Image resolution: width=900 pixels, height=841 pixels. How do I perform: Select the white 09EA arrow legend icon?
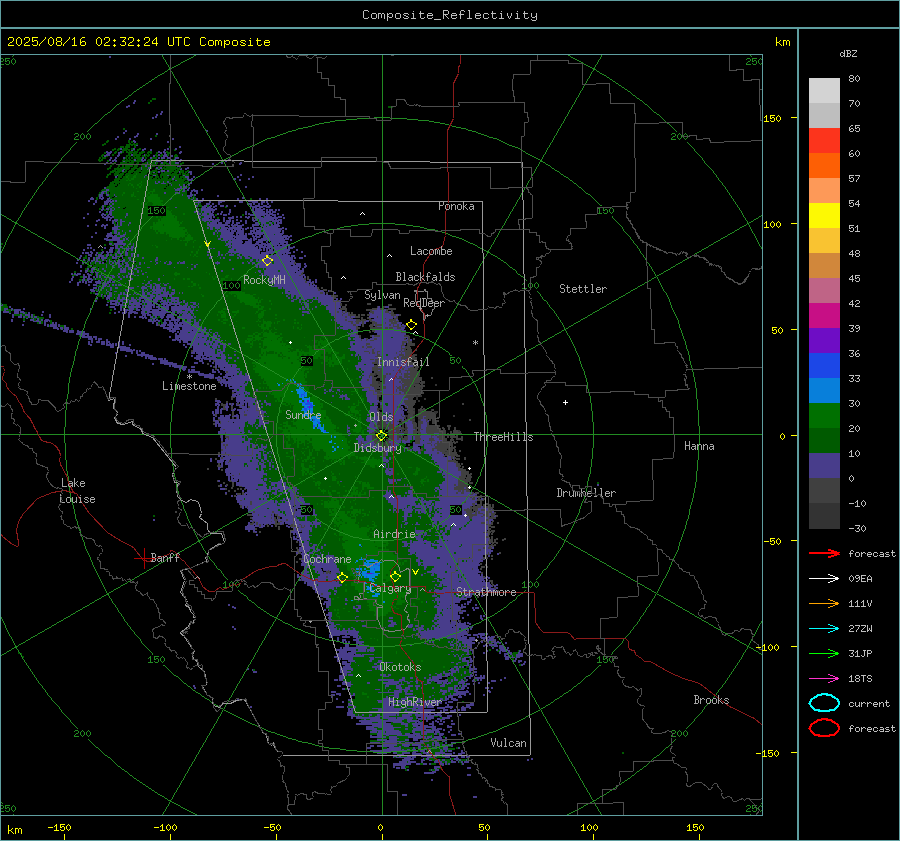coord(824,579)
